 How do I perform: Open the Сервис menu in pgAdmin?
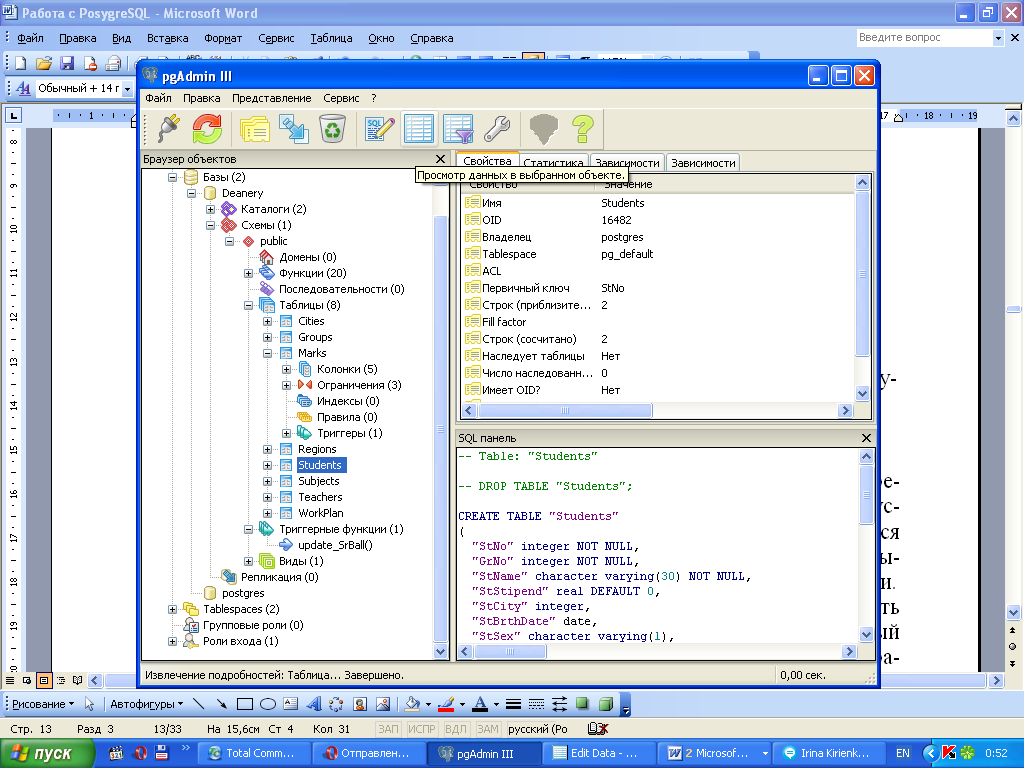point(341,98)
